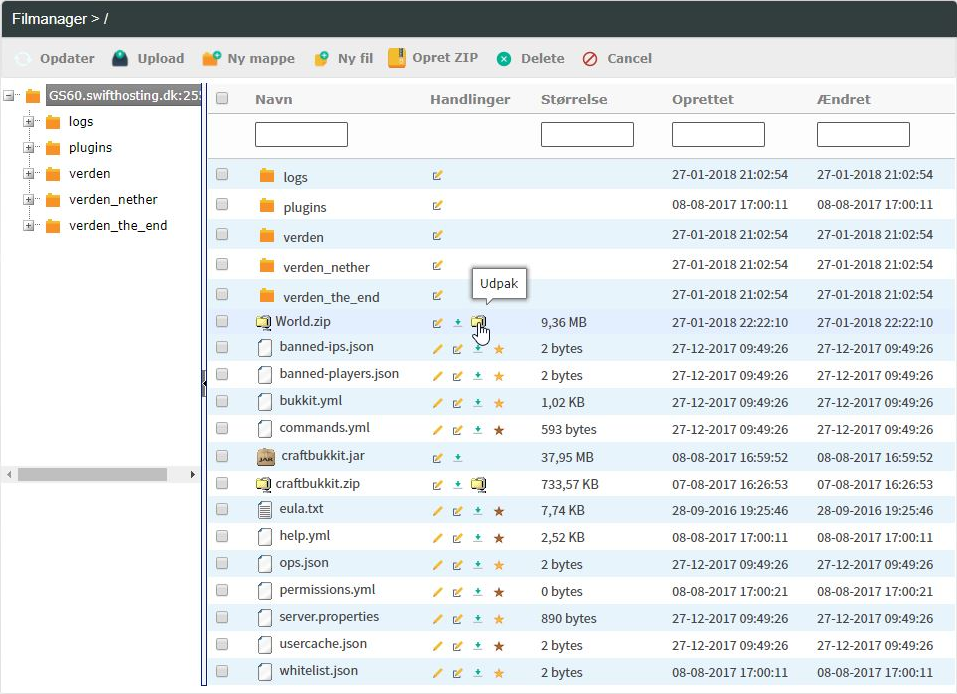Select the server.properties checkbox
The image size is (957, 694).
pos(222,617)
